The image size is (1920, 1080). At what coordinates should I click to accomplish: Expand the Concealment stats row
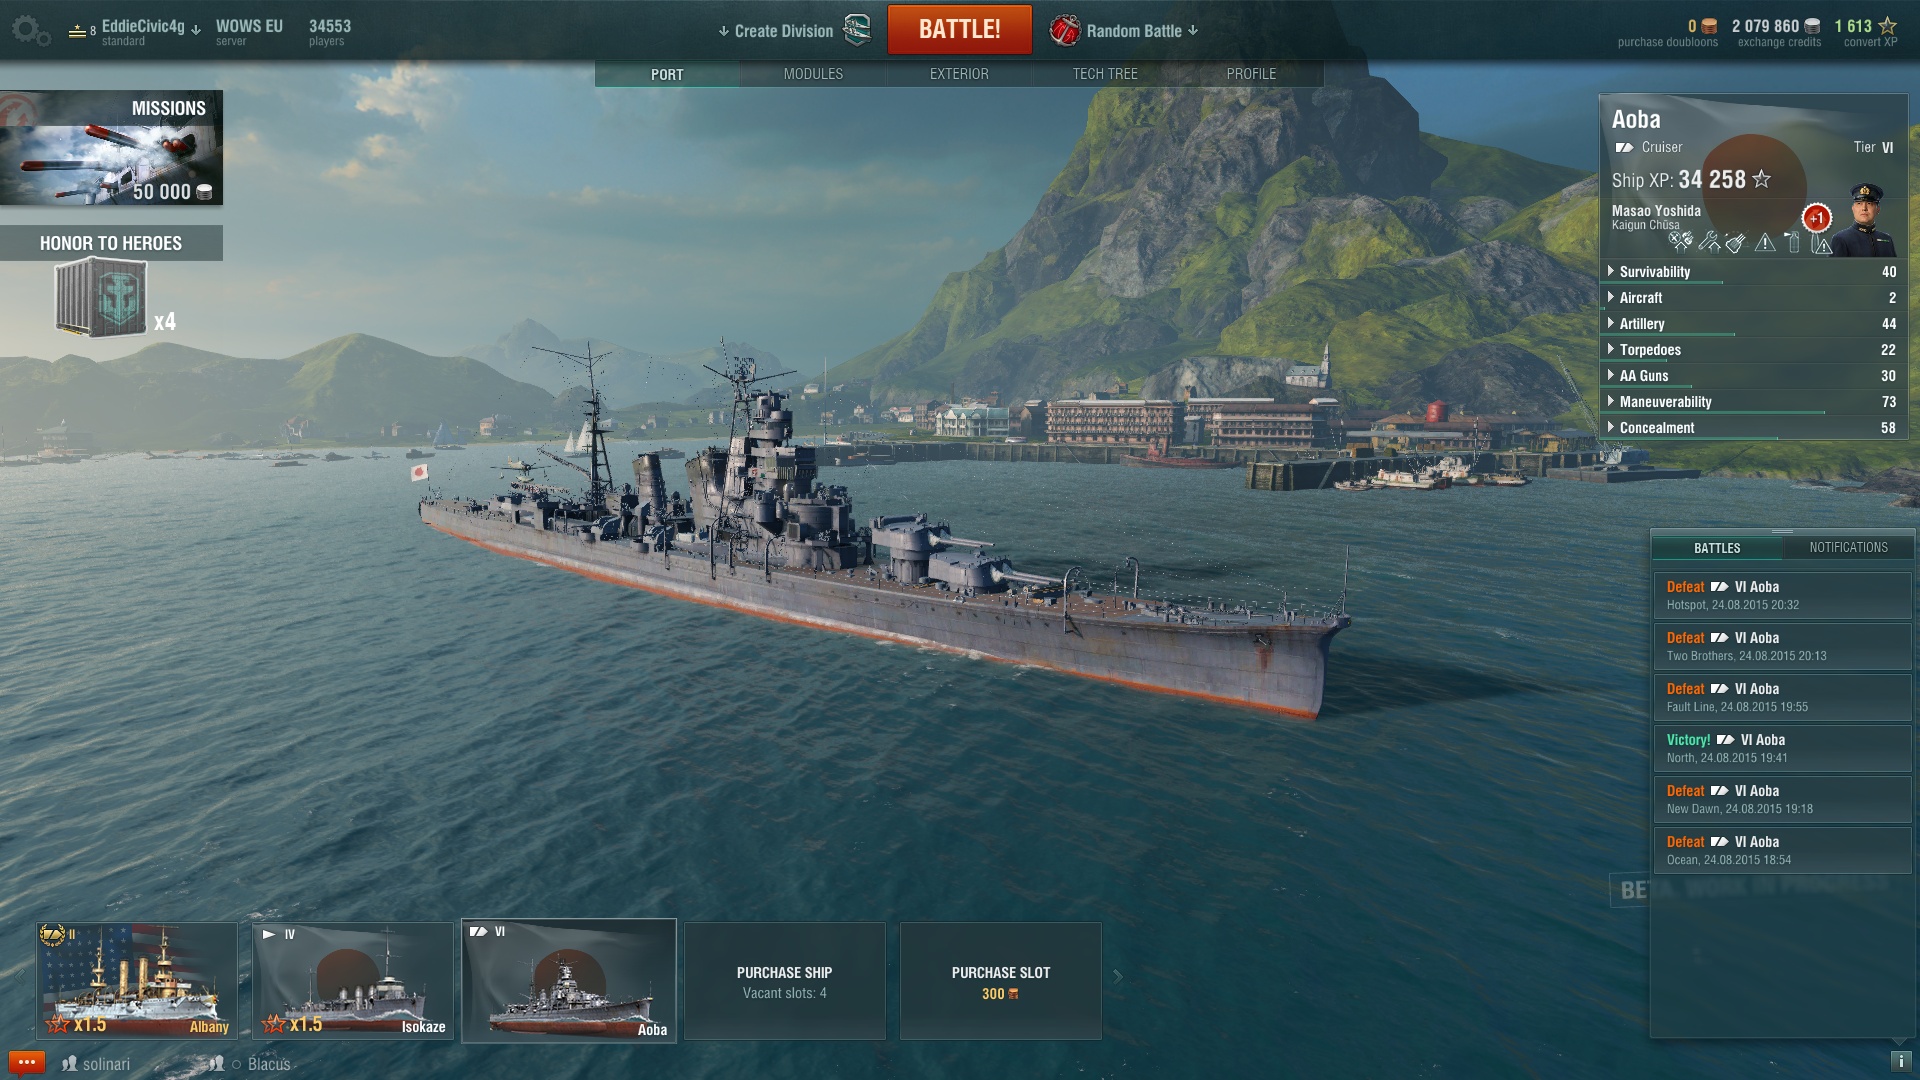pos(1753,428)
